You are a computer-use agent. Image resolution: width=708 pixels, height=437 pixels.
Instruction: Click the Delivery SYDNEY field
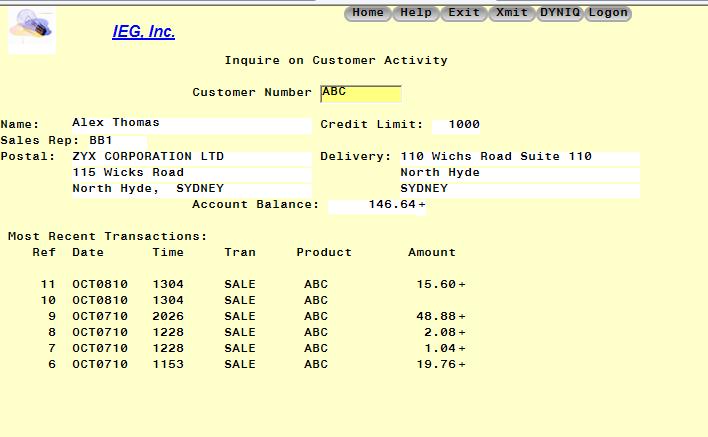(x=518, y=189)
